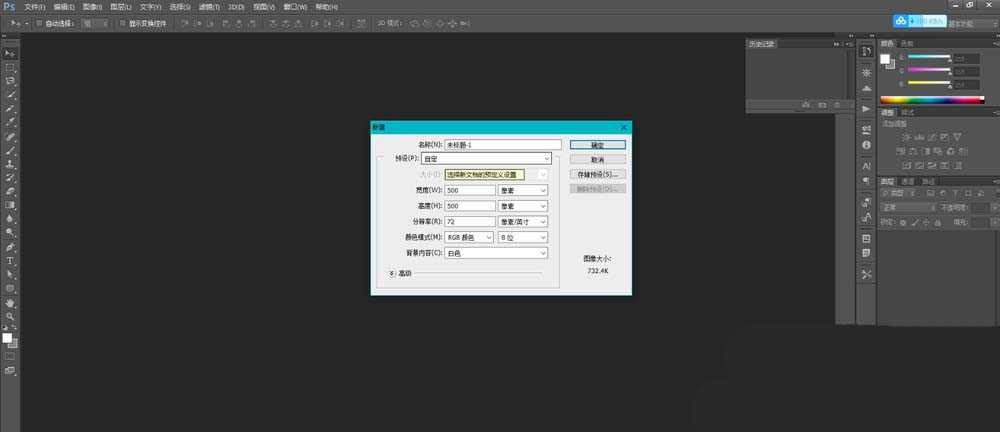This screenshot has width=1000, height=432.
Task: Click the 存储预设 button
Action: [598, 174]
